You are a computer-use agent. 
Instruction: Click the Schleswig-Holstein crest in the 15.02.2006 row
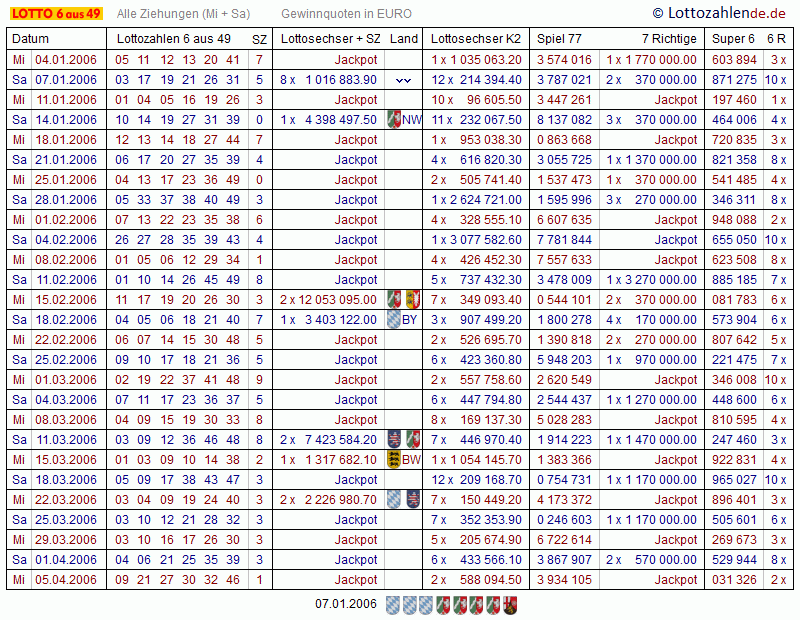[x=412, y=300]
